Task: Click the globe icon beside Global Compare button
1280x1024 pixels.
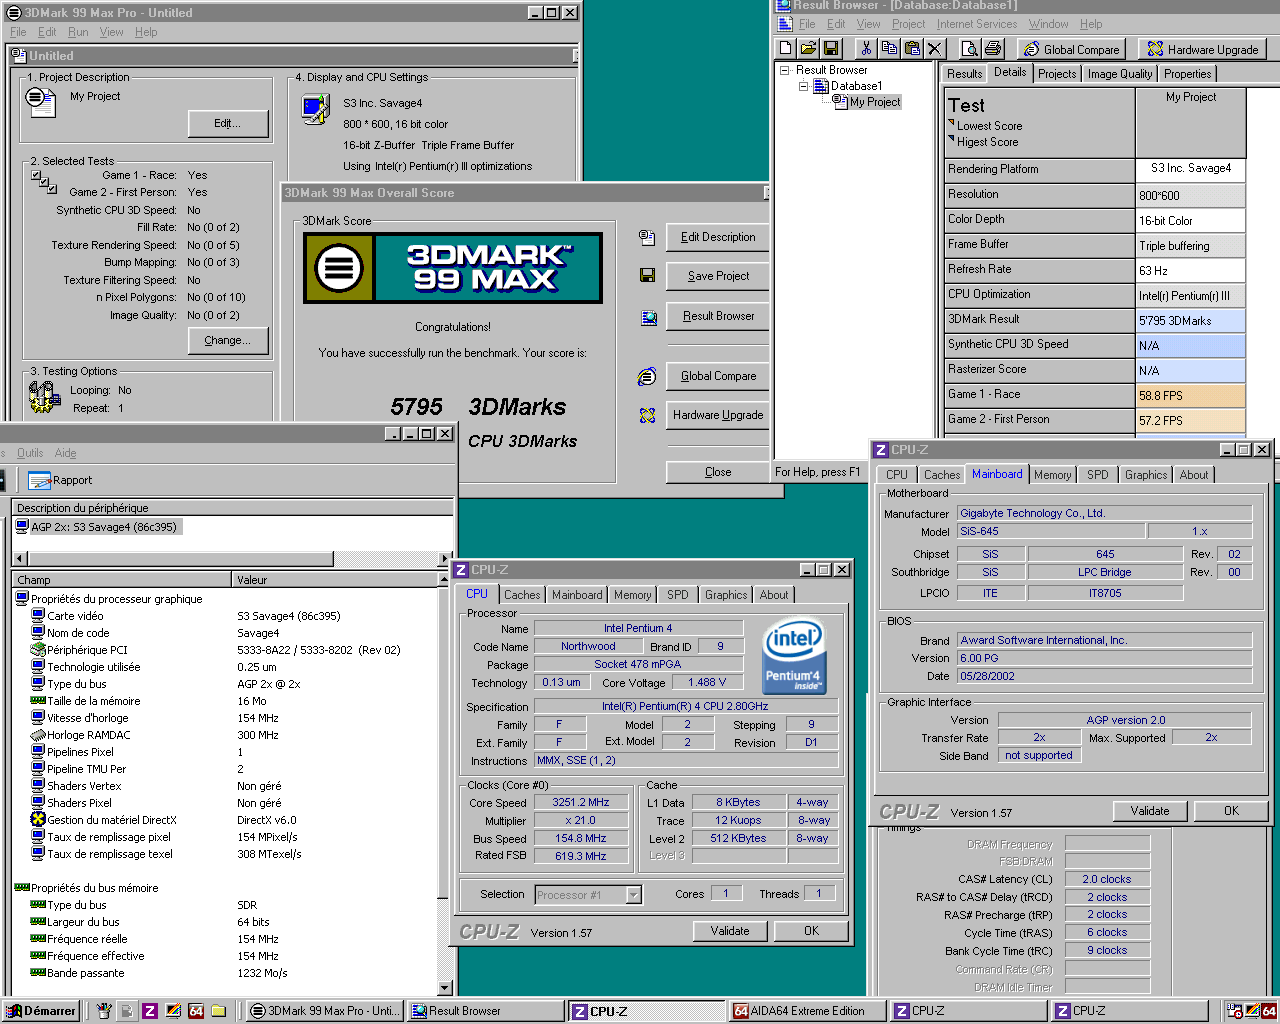Action: tap(647, 377)
